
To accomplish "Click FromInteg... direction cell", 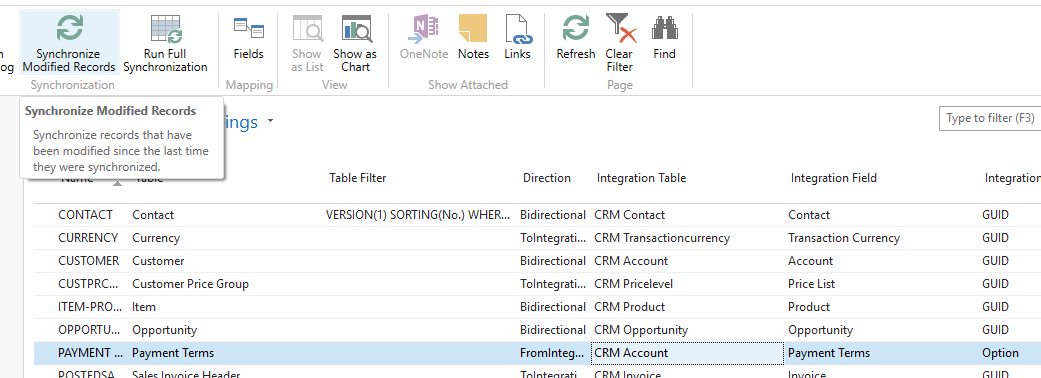I will tap(553, 353).
